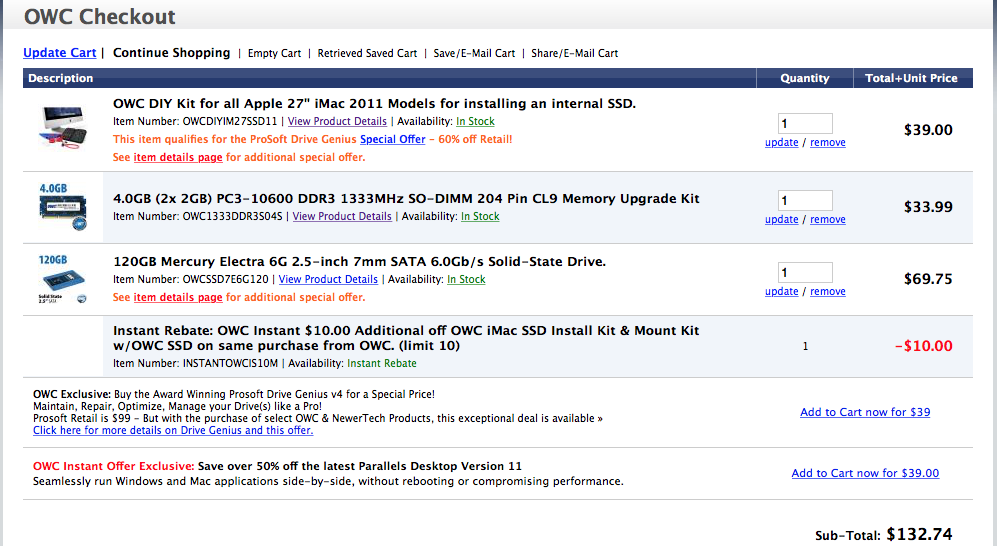Click the 4.0GB PC3-10600 DDR3 title
Screen dimensions: 997x546
click(x=406, y=198)
